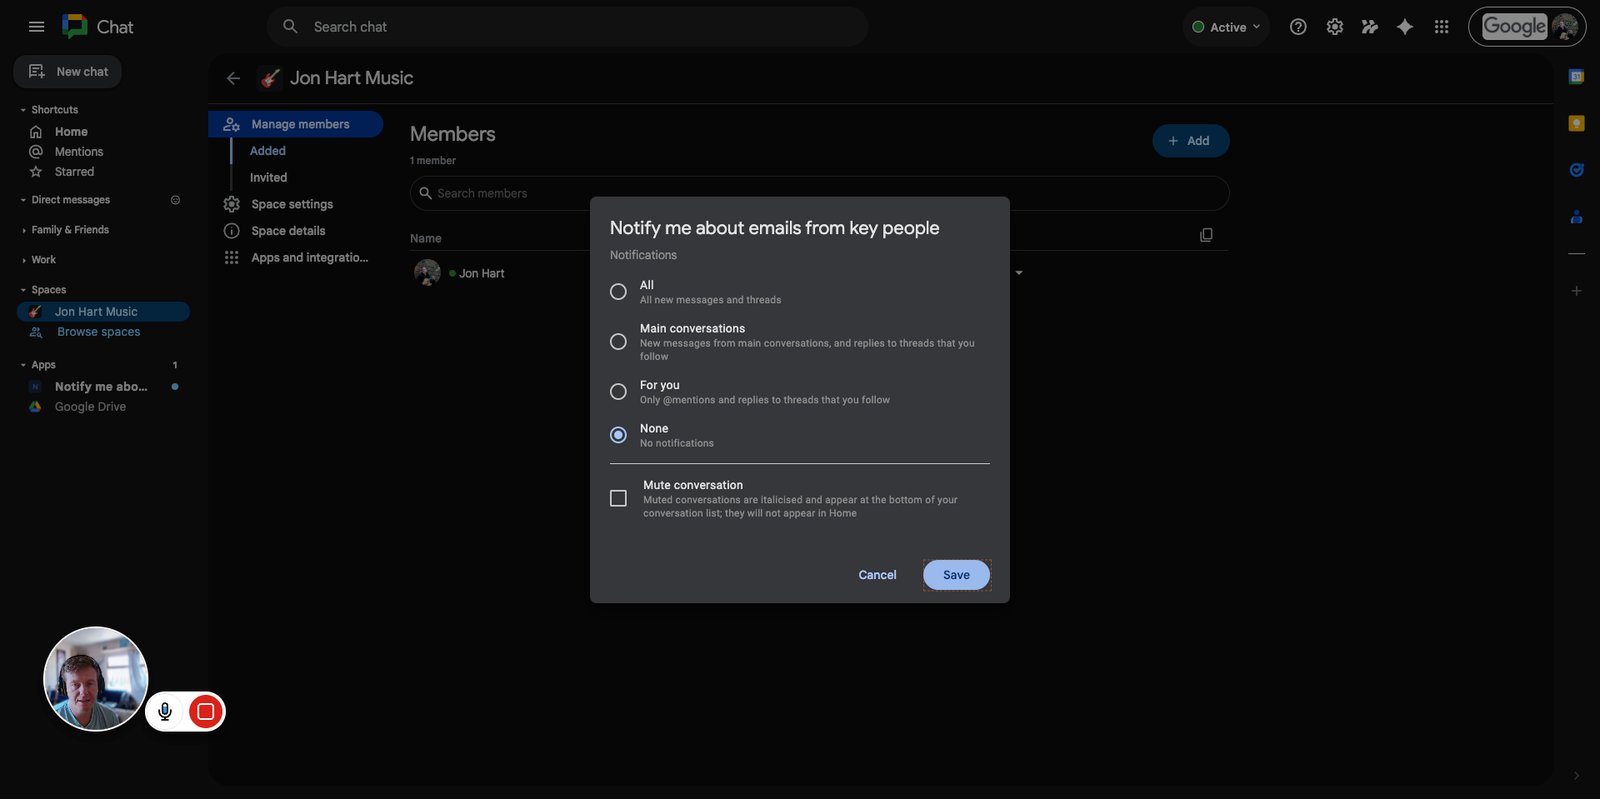Collapse the Spaces section

coord(23,290)
